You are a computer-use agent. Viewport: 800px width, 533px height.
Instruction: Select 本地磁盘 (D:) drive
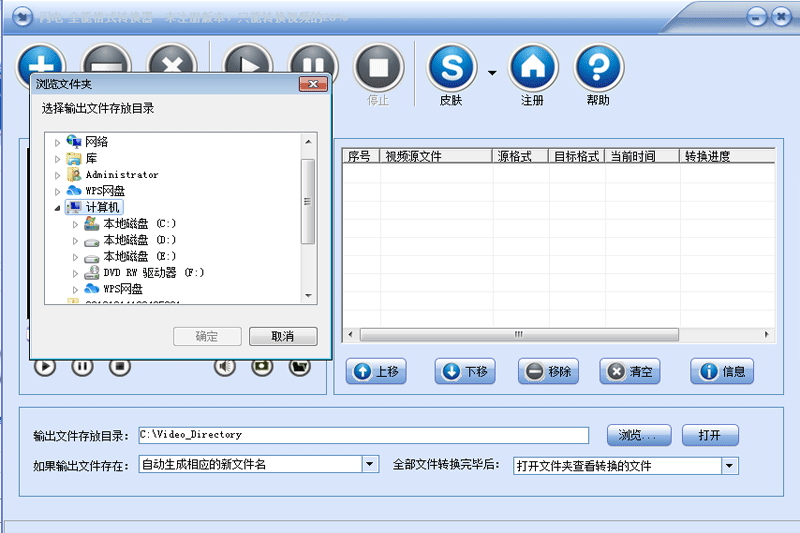(x=139, y=240)
